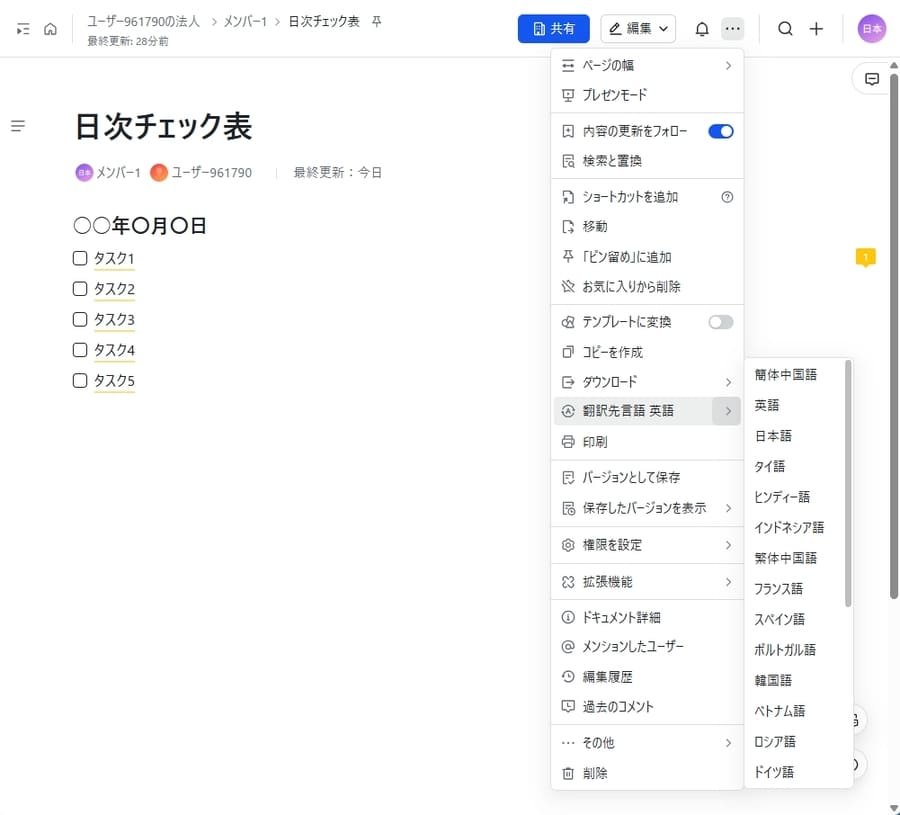Create new item with the plus icon
900x815 pixels.
pyautogui.click(x=816, y=29)
